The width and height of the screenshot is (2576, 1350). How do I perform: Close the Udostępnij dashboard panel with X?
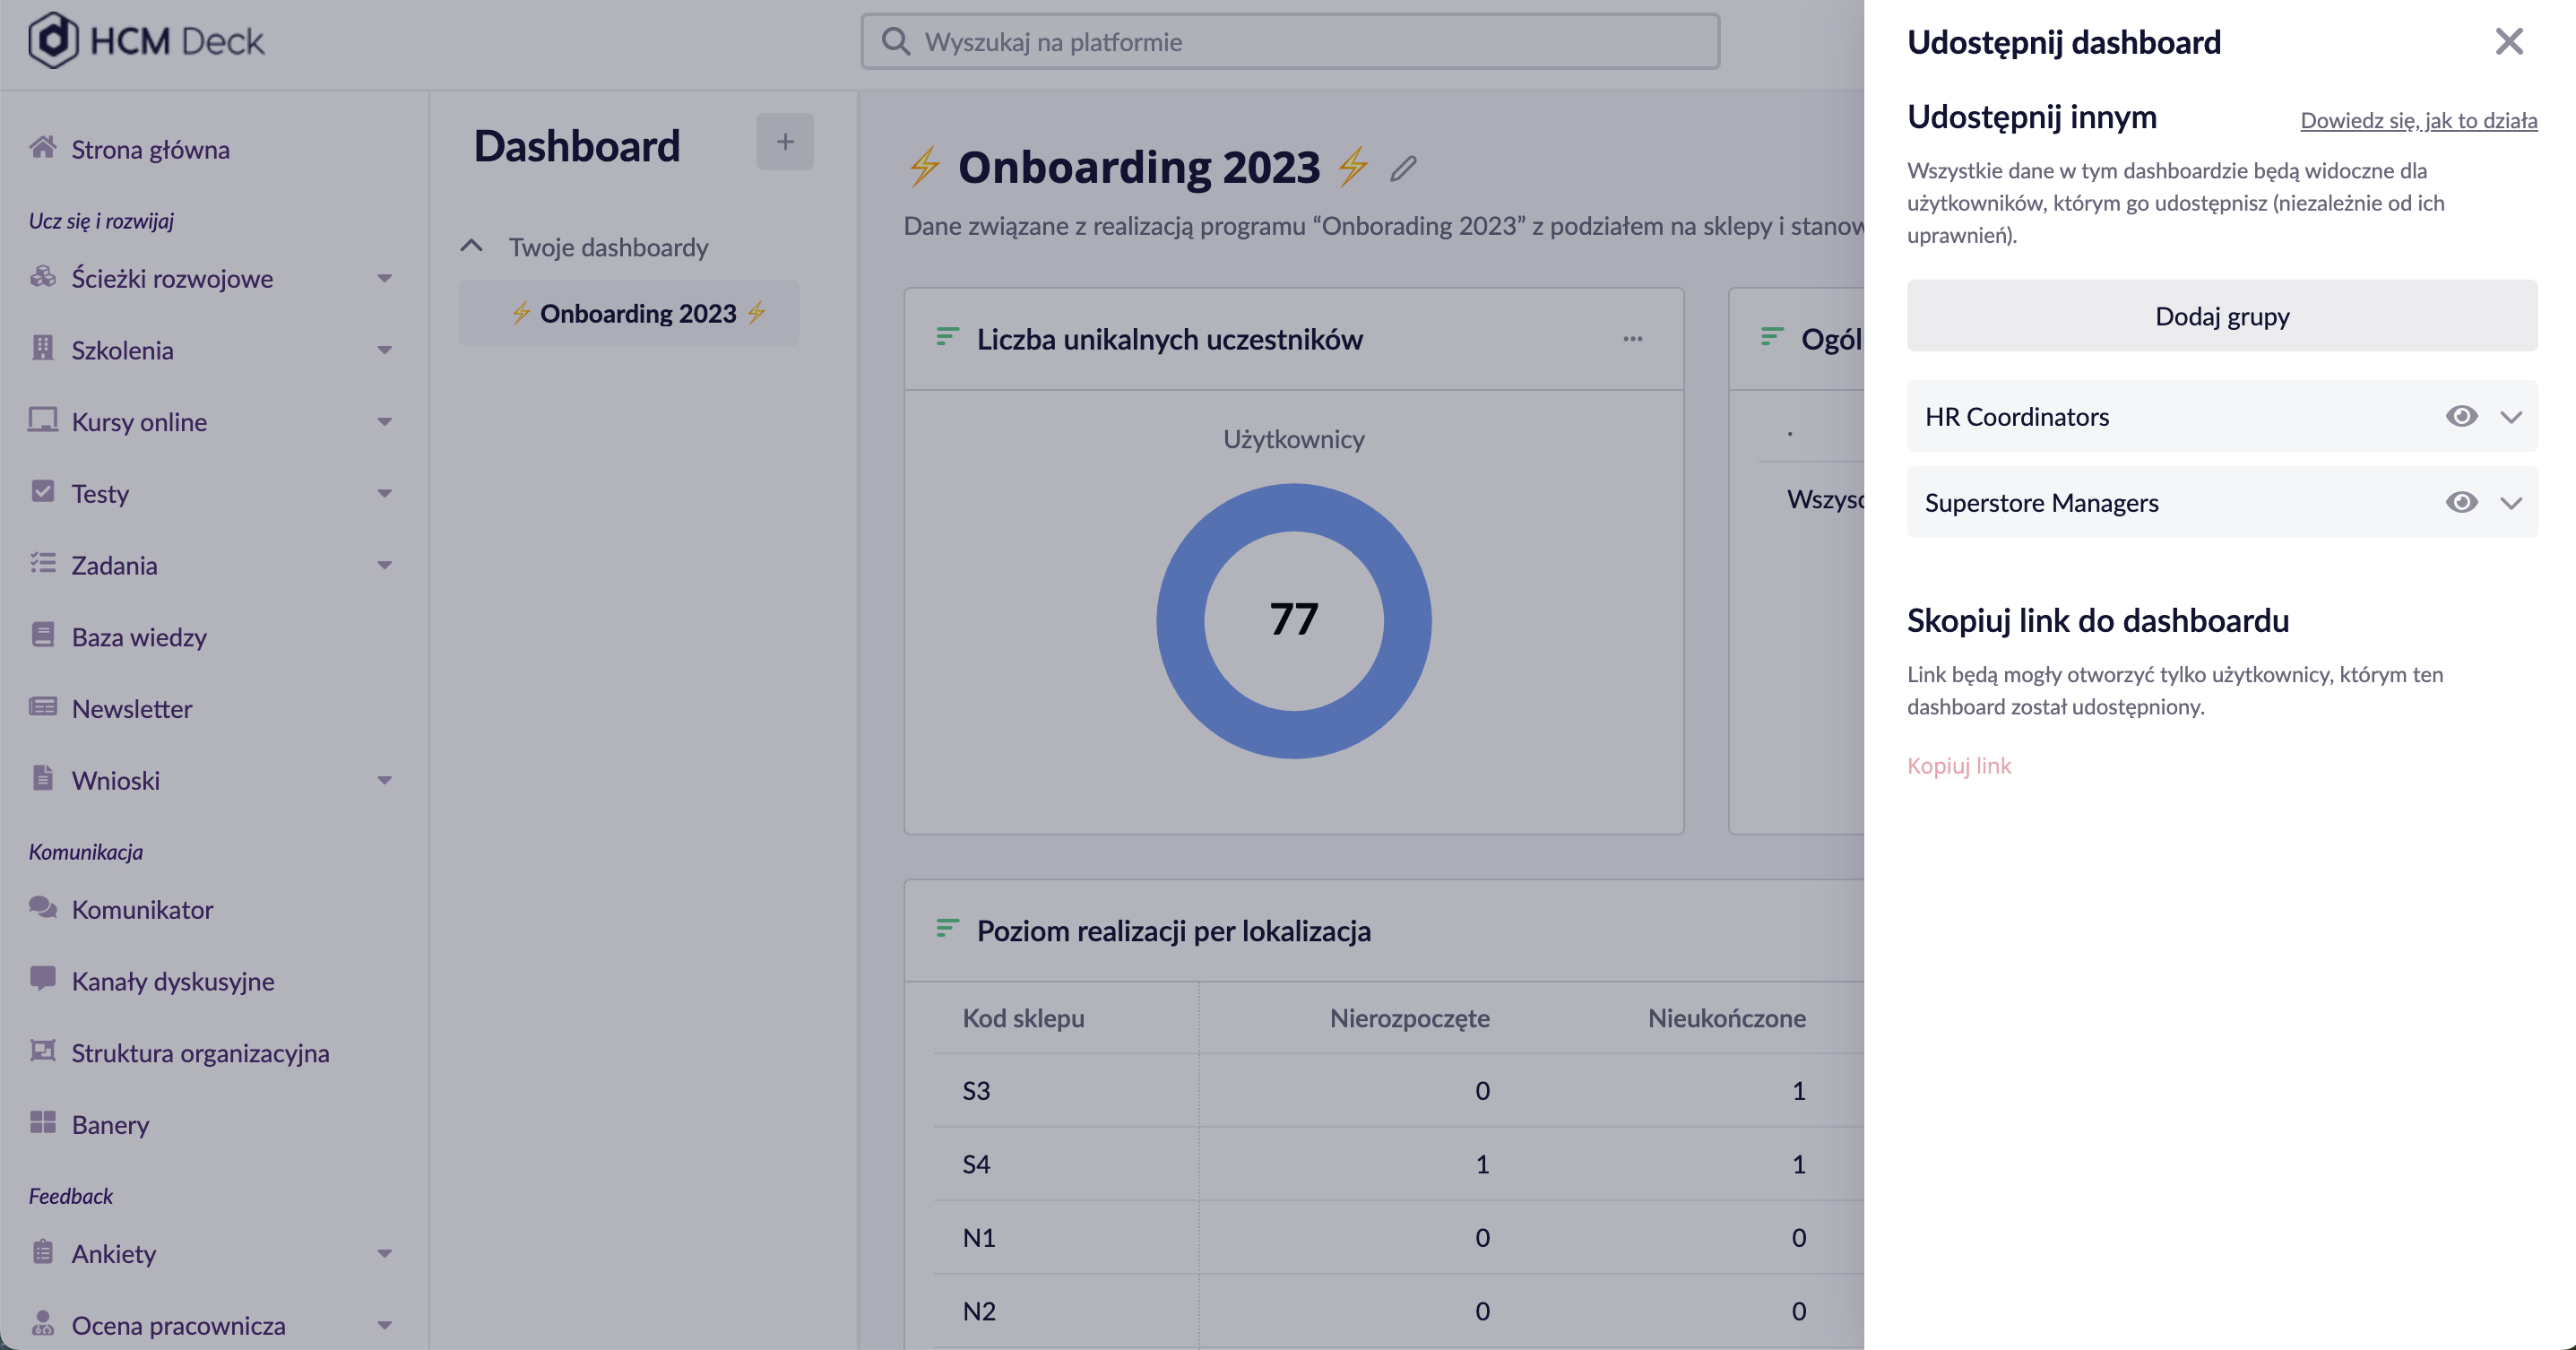2508,42
